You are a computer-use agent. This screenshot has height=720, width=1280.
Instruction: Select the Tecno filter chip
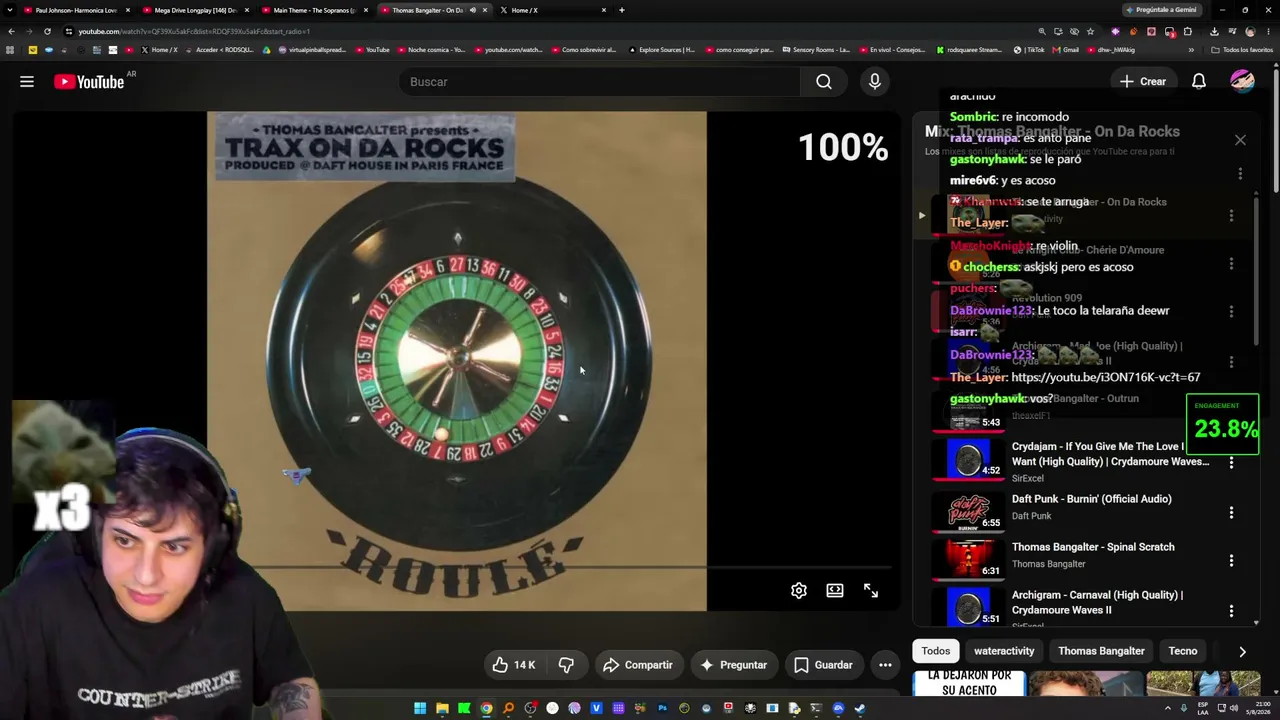tap(1183, 651)
